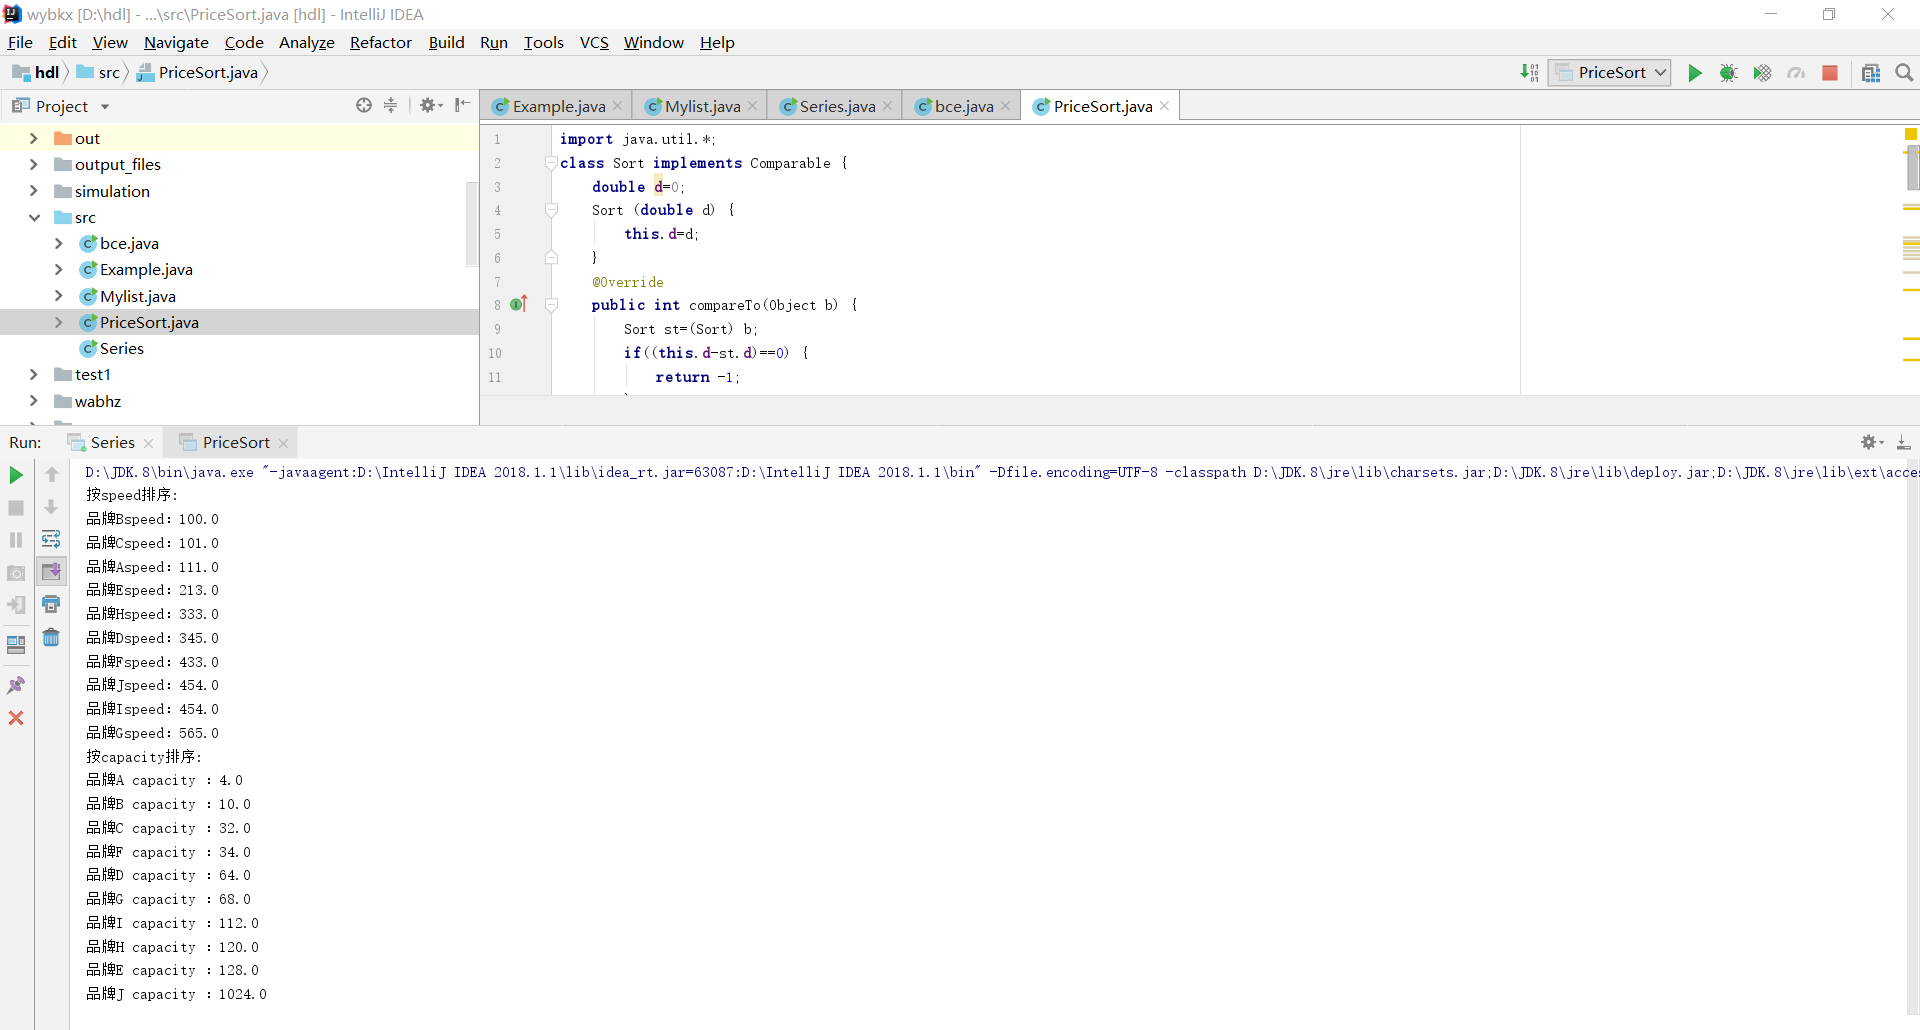The image size is (1920, 1030).
Task: Close the PriceSort run tab
Action: pyautogui.click(x=284, y=443)
